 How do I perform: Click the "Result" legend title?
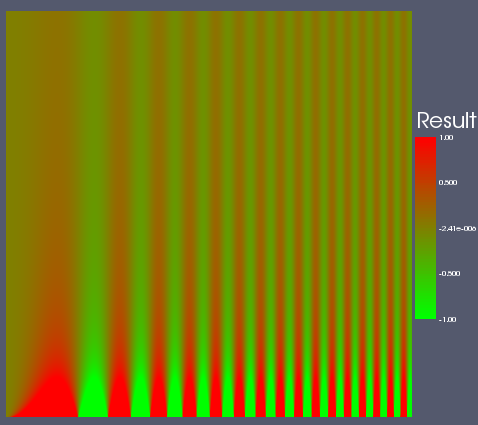click(x=447, y=120)
